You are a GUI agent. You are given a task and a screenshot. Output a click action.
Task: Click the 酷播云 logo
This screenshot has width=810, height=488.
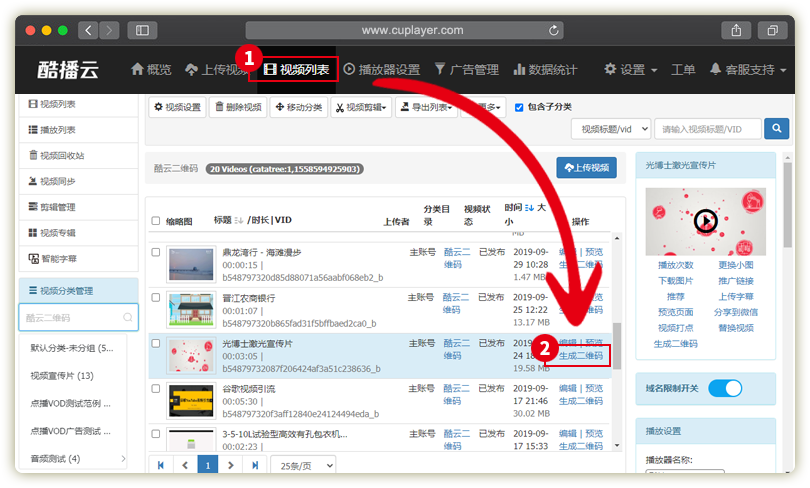pos(68,70)
